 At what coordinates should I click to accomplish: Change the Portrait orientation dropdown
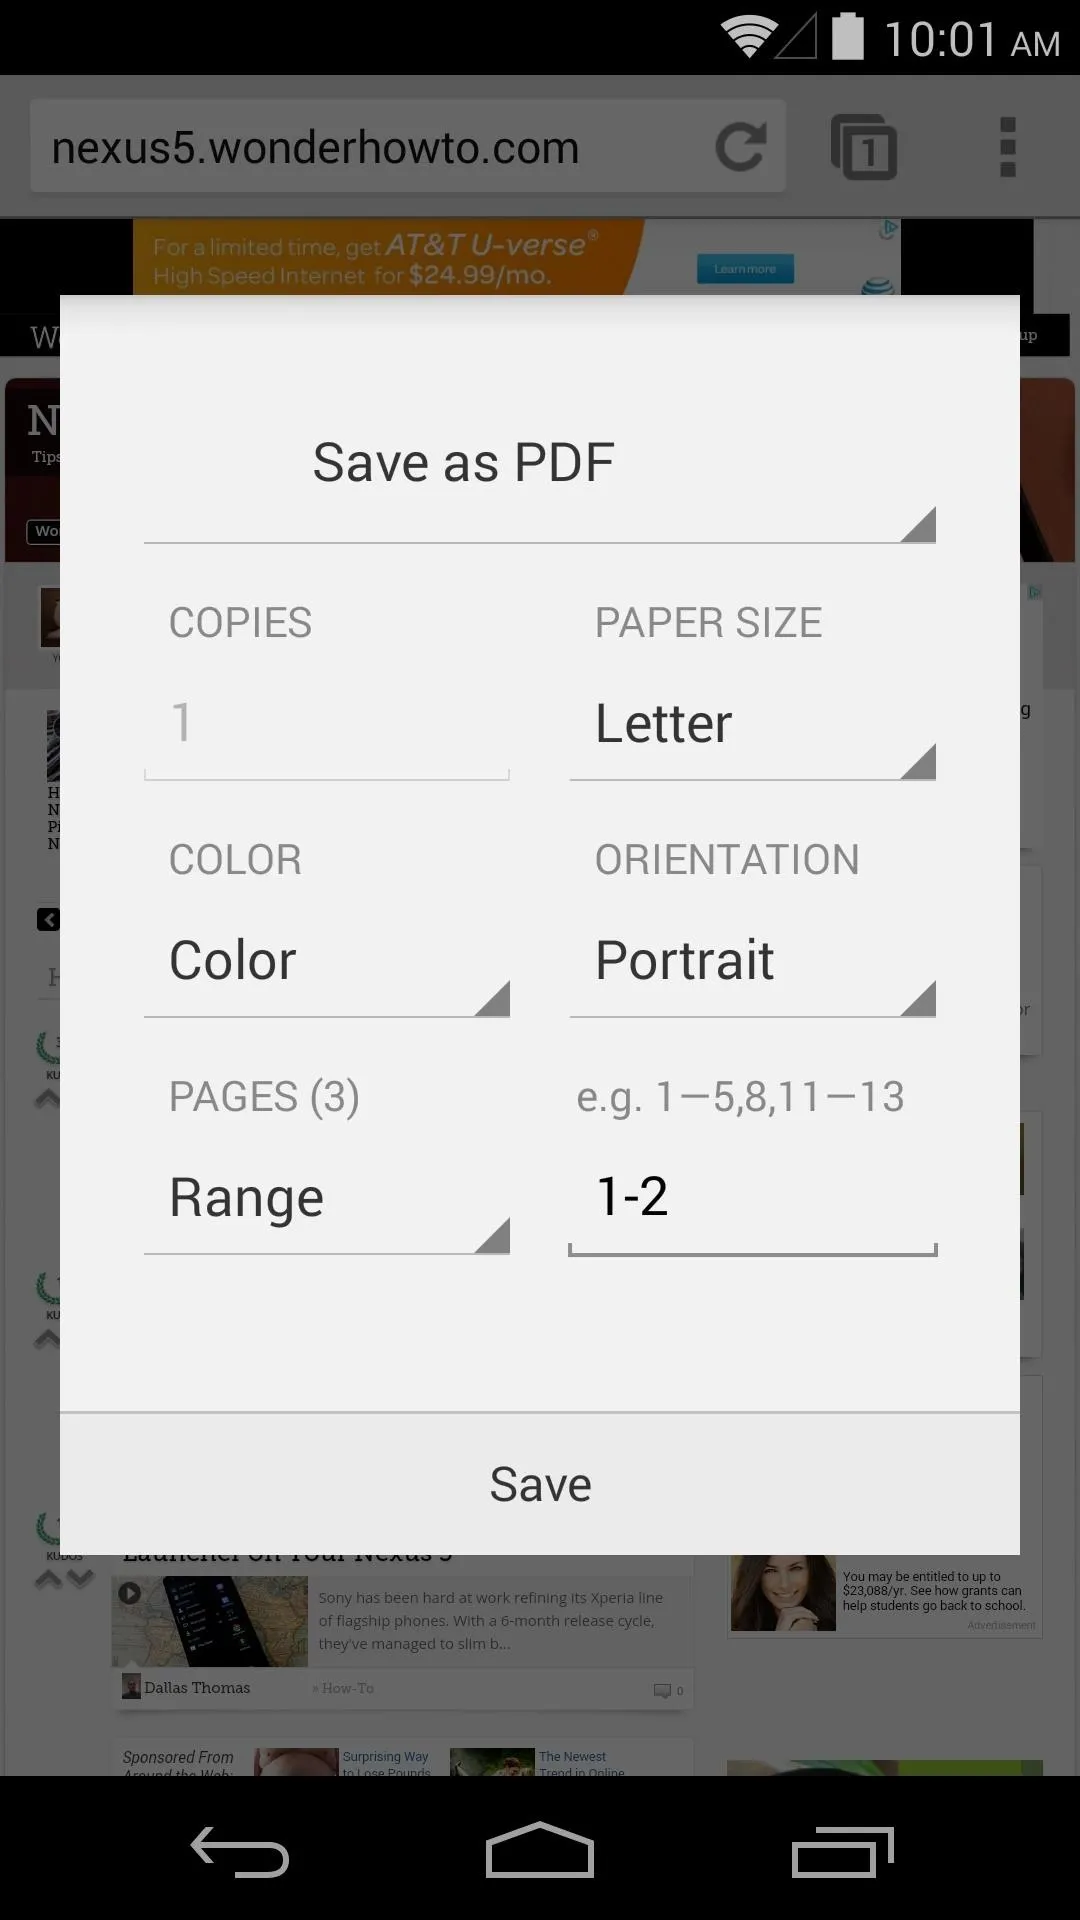(753, 961)
